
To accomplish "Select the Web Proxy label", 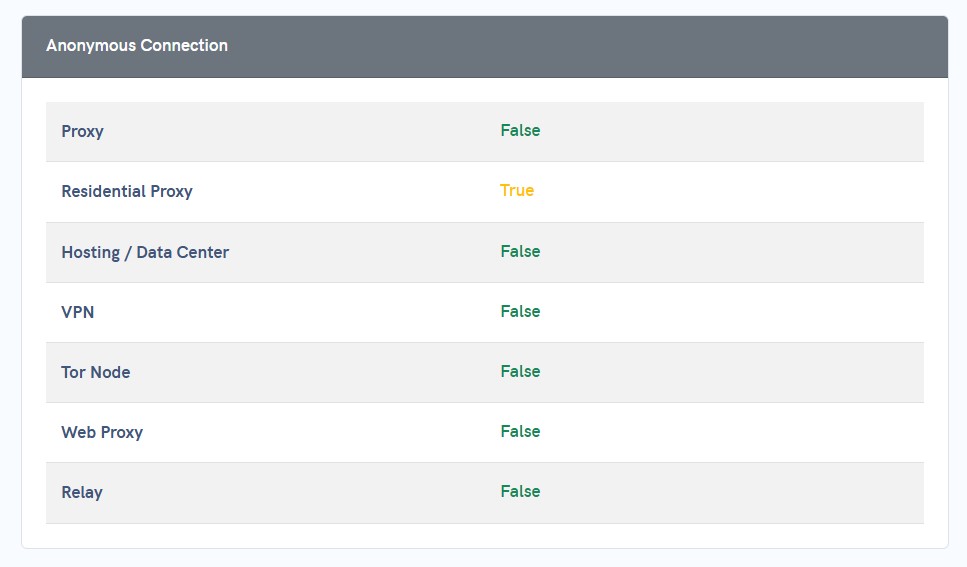I will [102, 432].
